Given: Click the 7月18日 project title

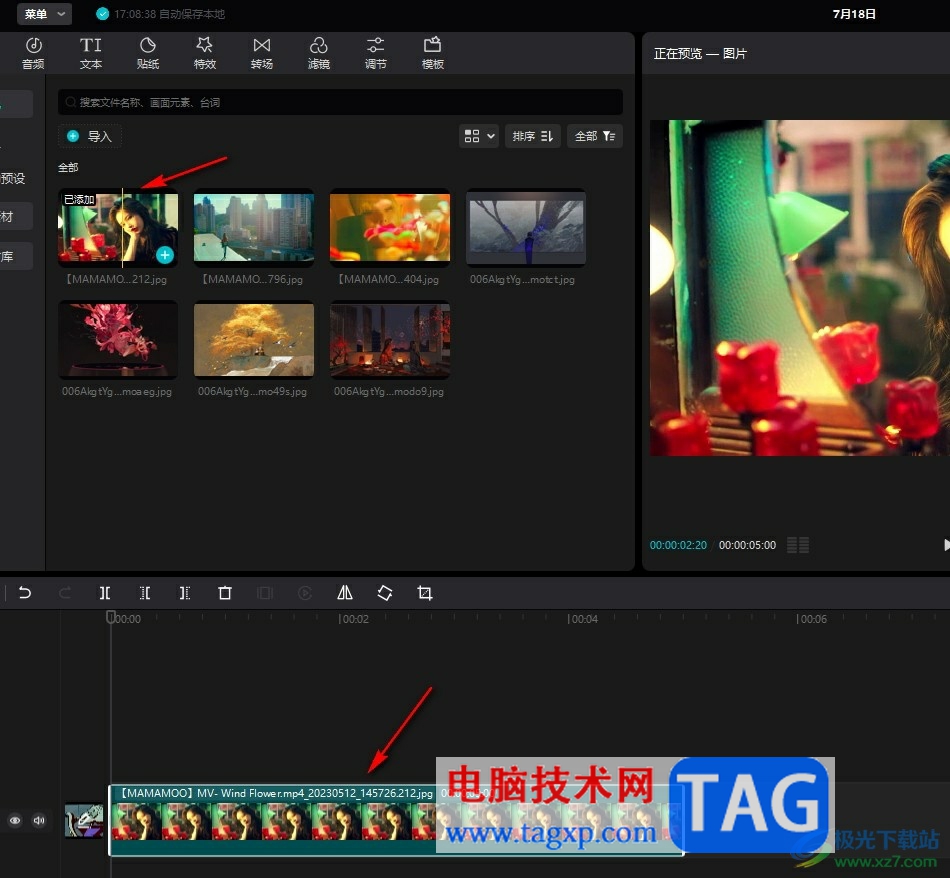Looking at the screenshot, I should [x=854, y=14].
